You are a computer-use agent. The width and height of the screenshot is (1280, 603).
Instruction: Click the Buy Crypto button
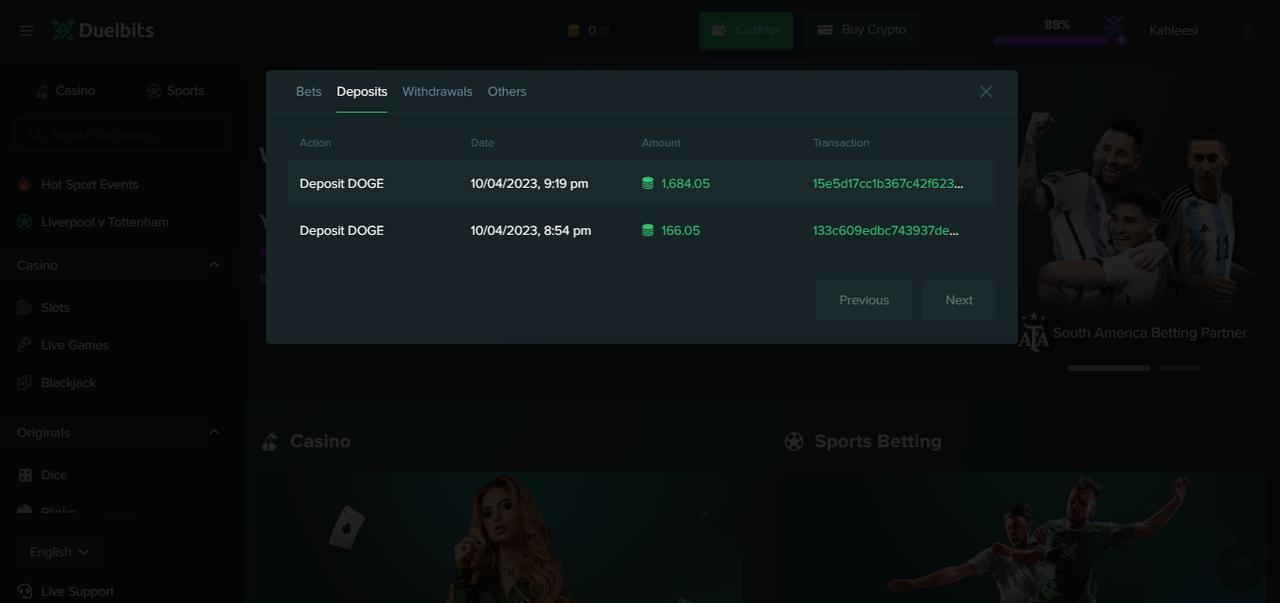click(861, 31)
